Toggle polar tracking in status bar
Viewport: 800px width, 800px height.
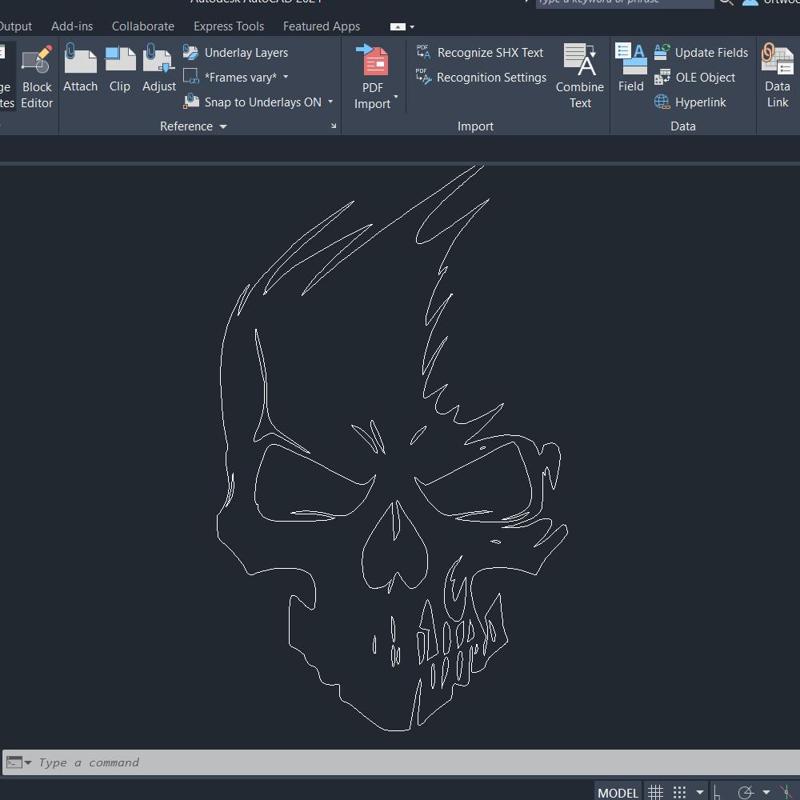745,792
